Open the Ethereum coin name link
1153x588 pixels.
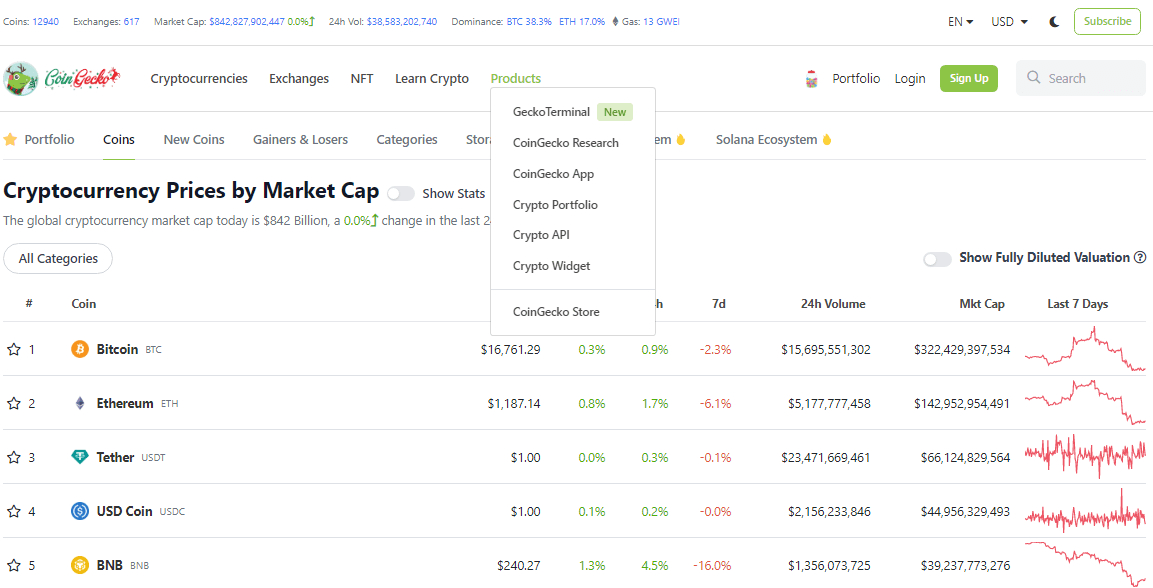point(125,404)
